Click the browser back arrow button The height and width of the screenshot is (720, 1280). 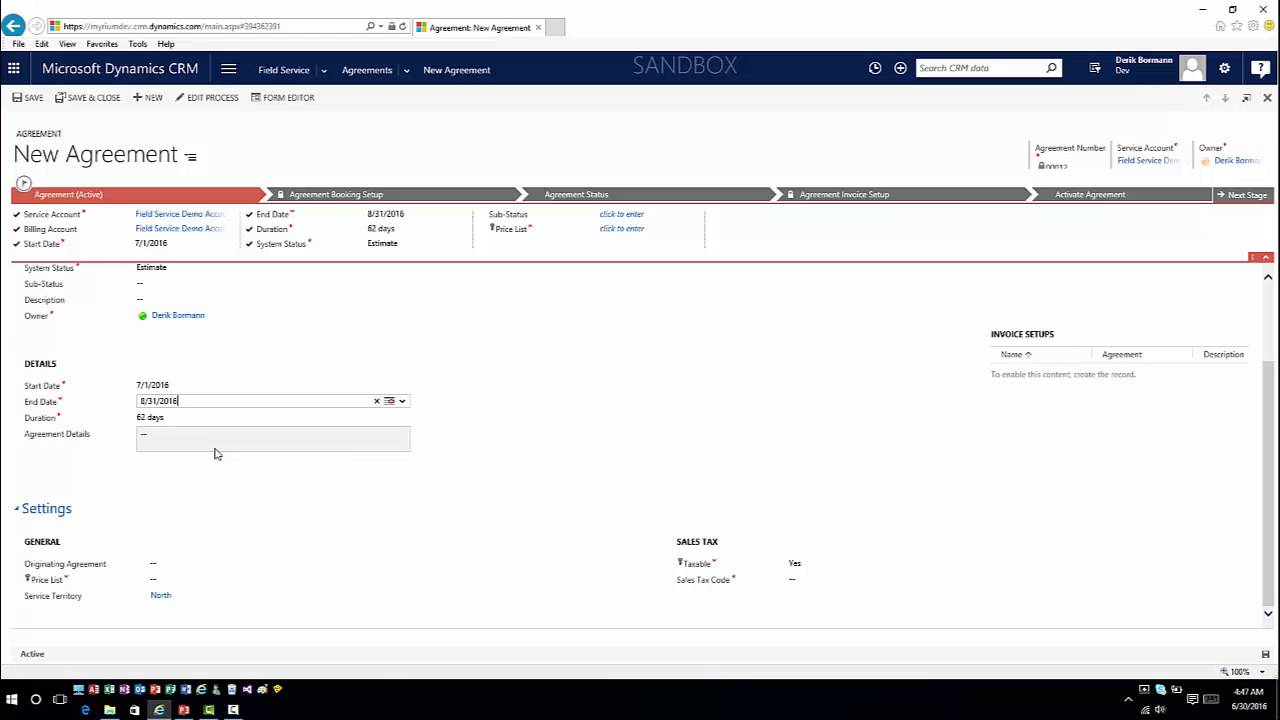(13, 26)
